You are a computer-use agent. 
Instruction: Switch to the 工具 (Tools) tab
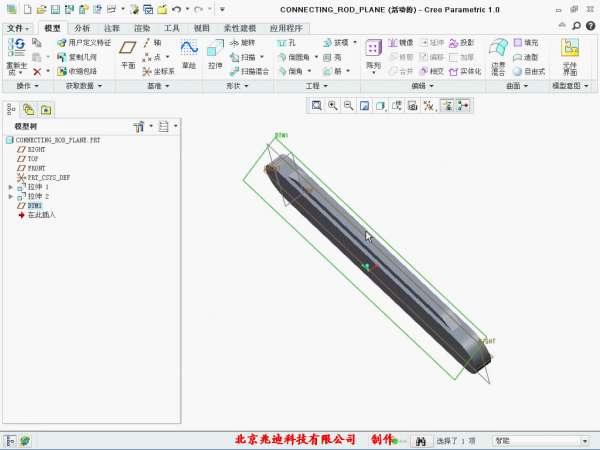click(x=172, y=28)
